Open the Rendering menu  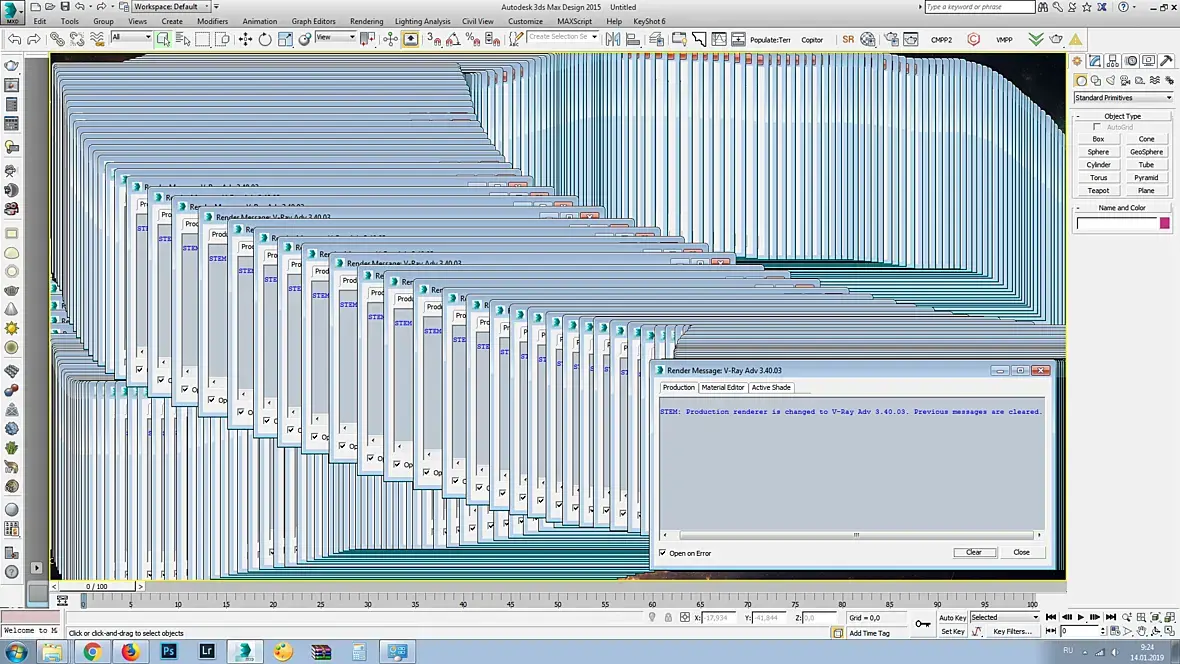click(x=366, y=21)
